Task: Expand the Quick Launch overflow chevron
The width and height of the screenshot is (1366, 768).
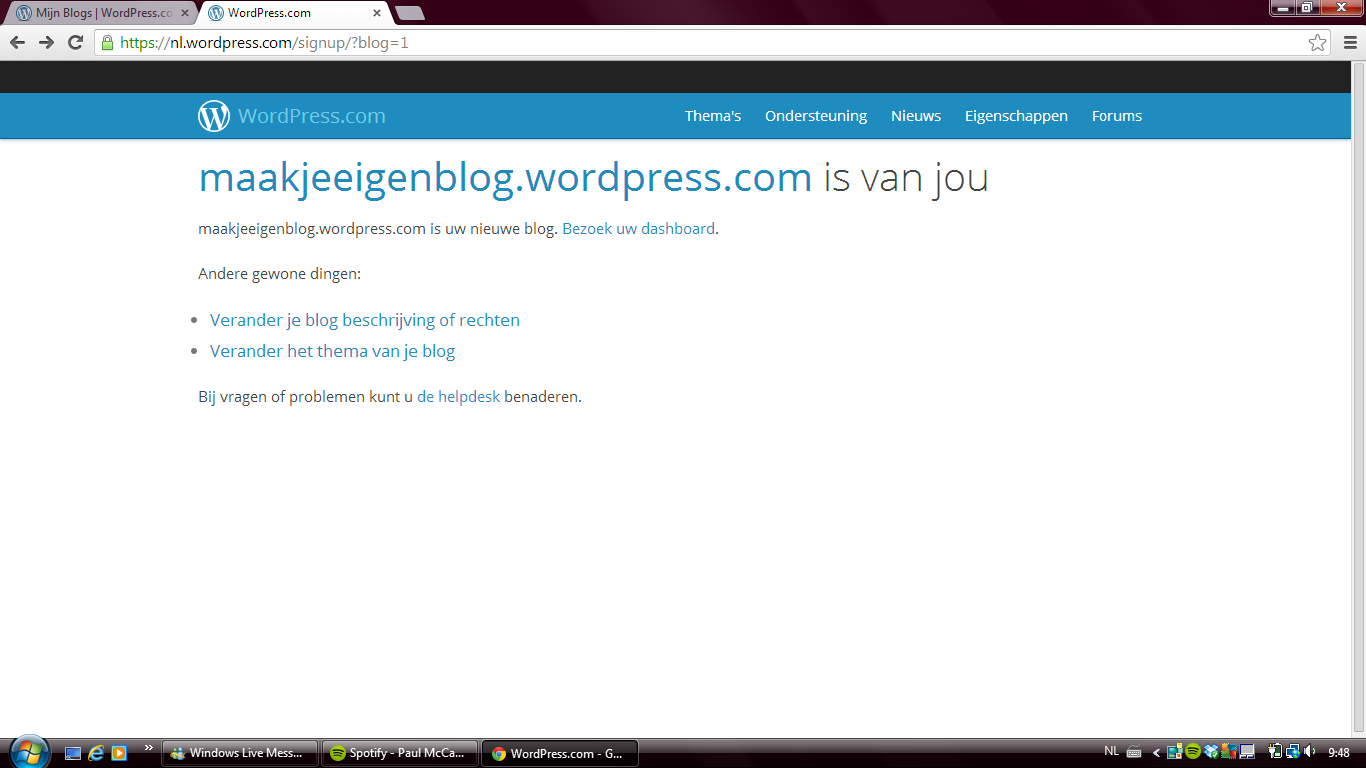Action: [149, 748]
